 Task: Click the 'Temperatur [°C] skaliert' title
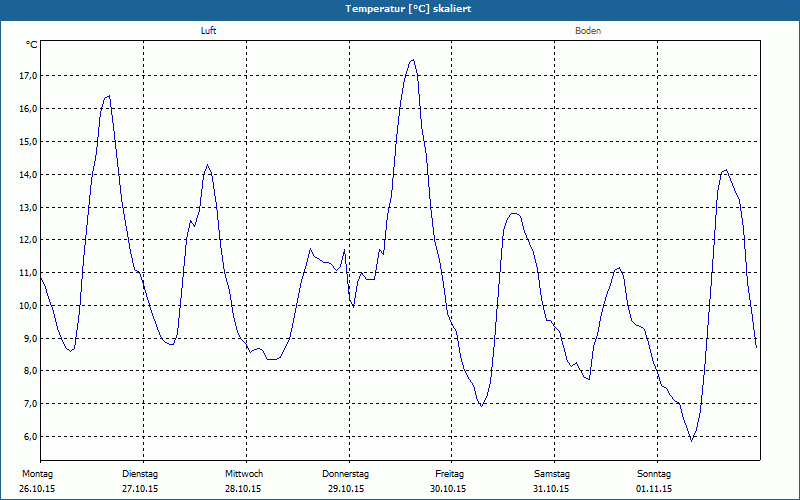[x=408, y=9]
